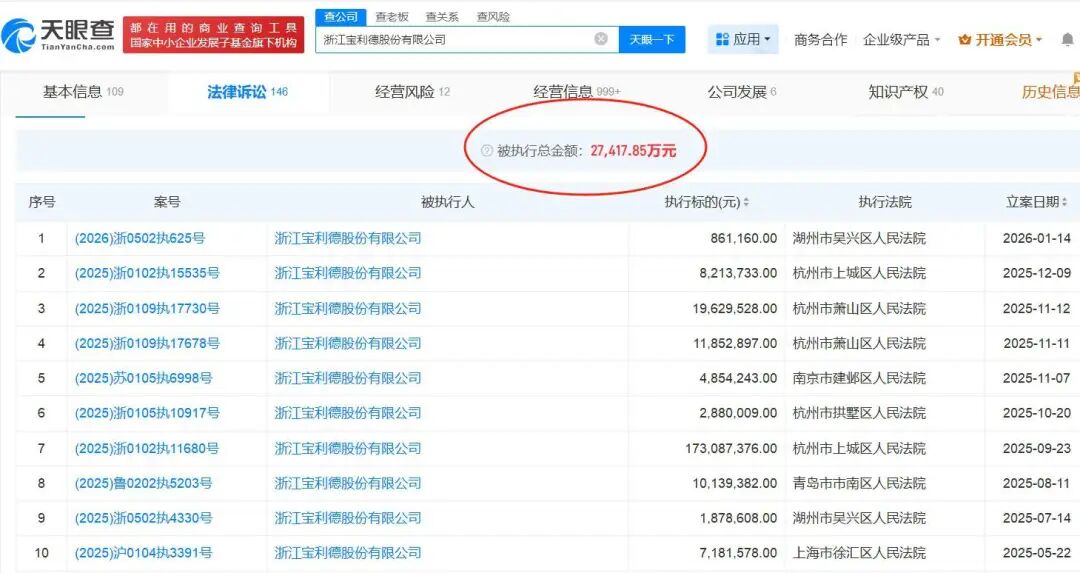The height and width of the screenshot is (573, 1080).
Task: Open 商务合作 link
Action: pyautogui.click(x=820, y=40)
